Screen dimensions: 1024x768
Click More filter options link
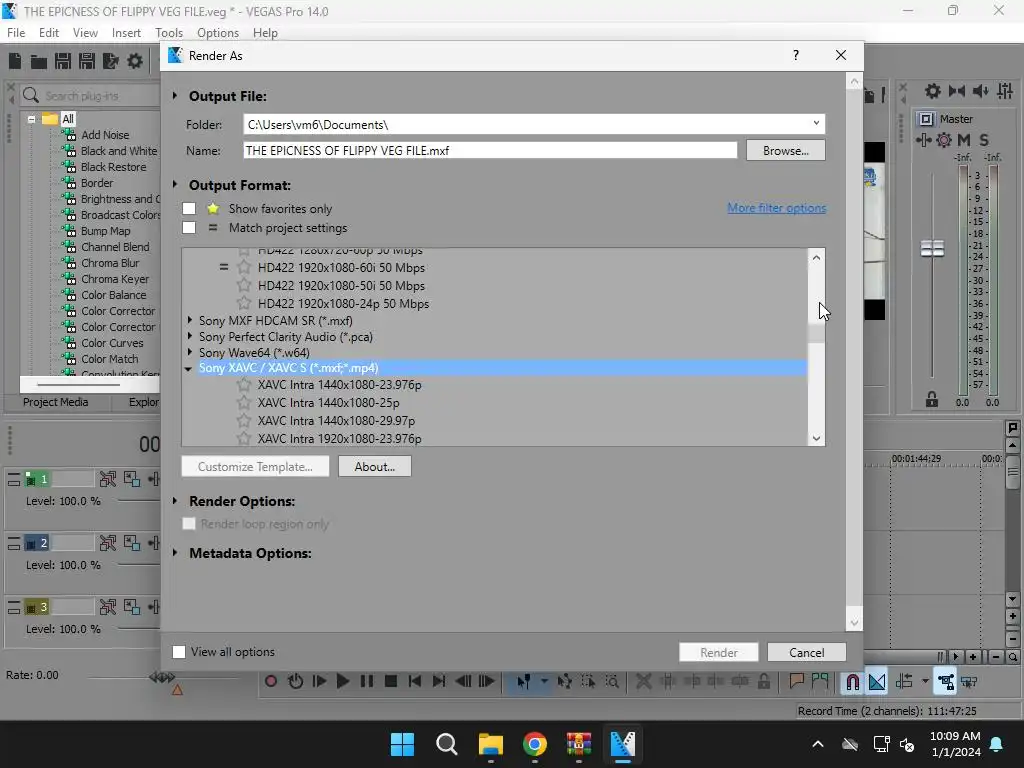[776, 208]
